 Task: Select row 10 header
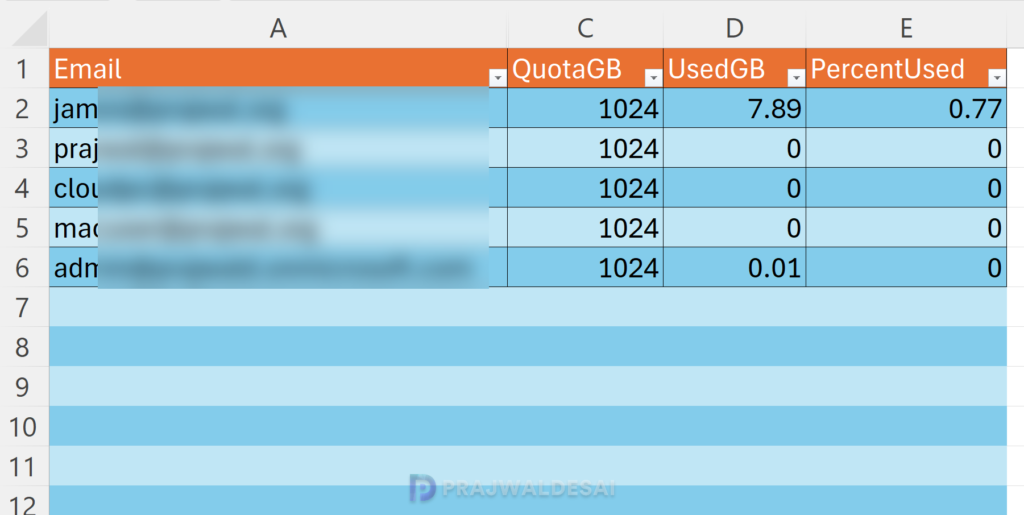pos(24,427)
